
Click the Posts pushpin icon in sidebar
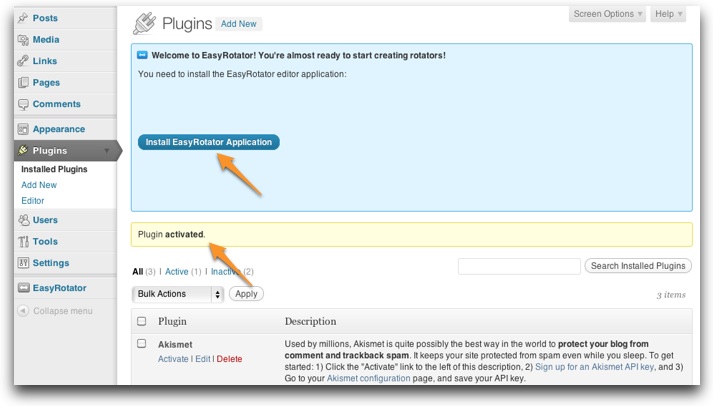click(23, 18)
